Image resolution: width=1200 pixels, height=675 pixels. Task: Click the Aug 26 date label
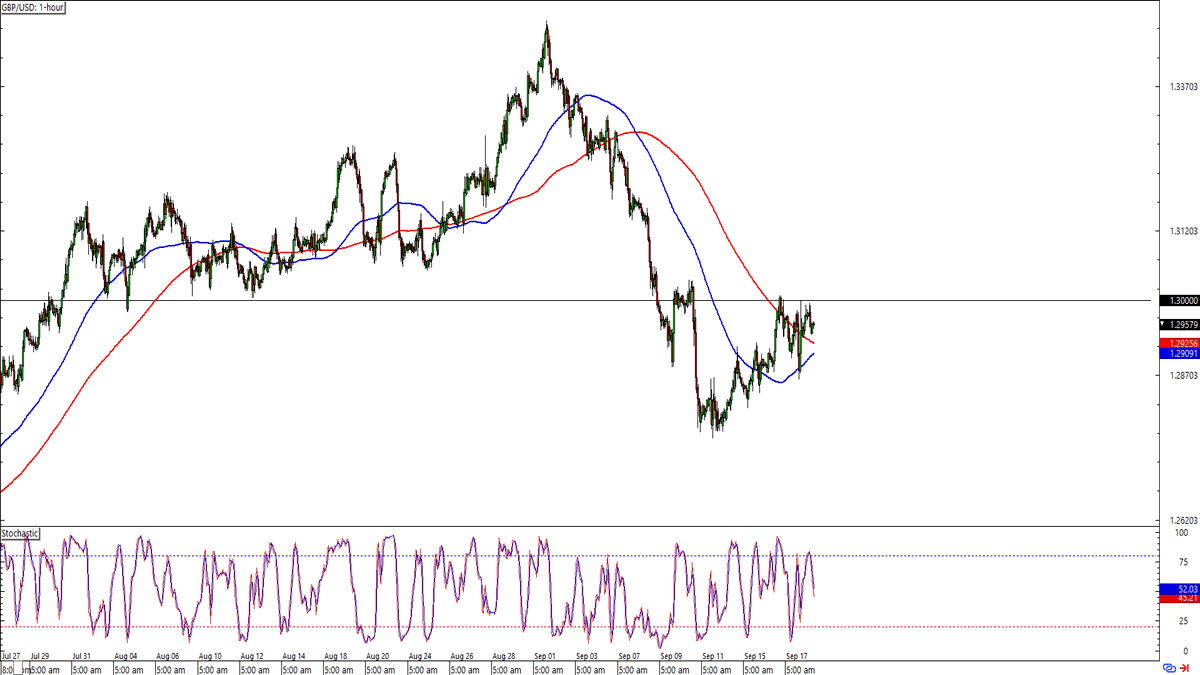coord(461,657)
